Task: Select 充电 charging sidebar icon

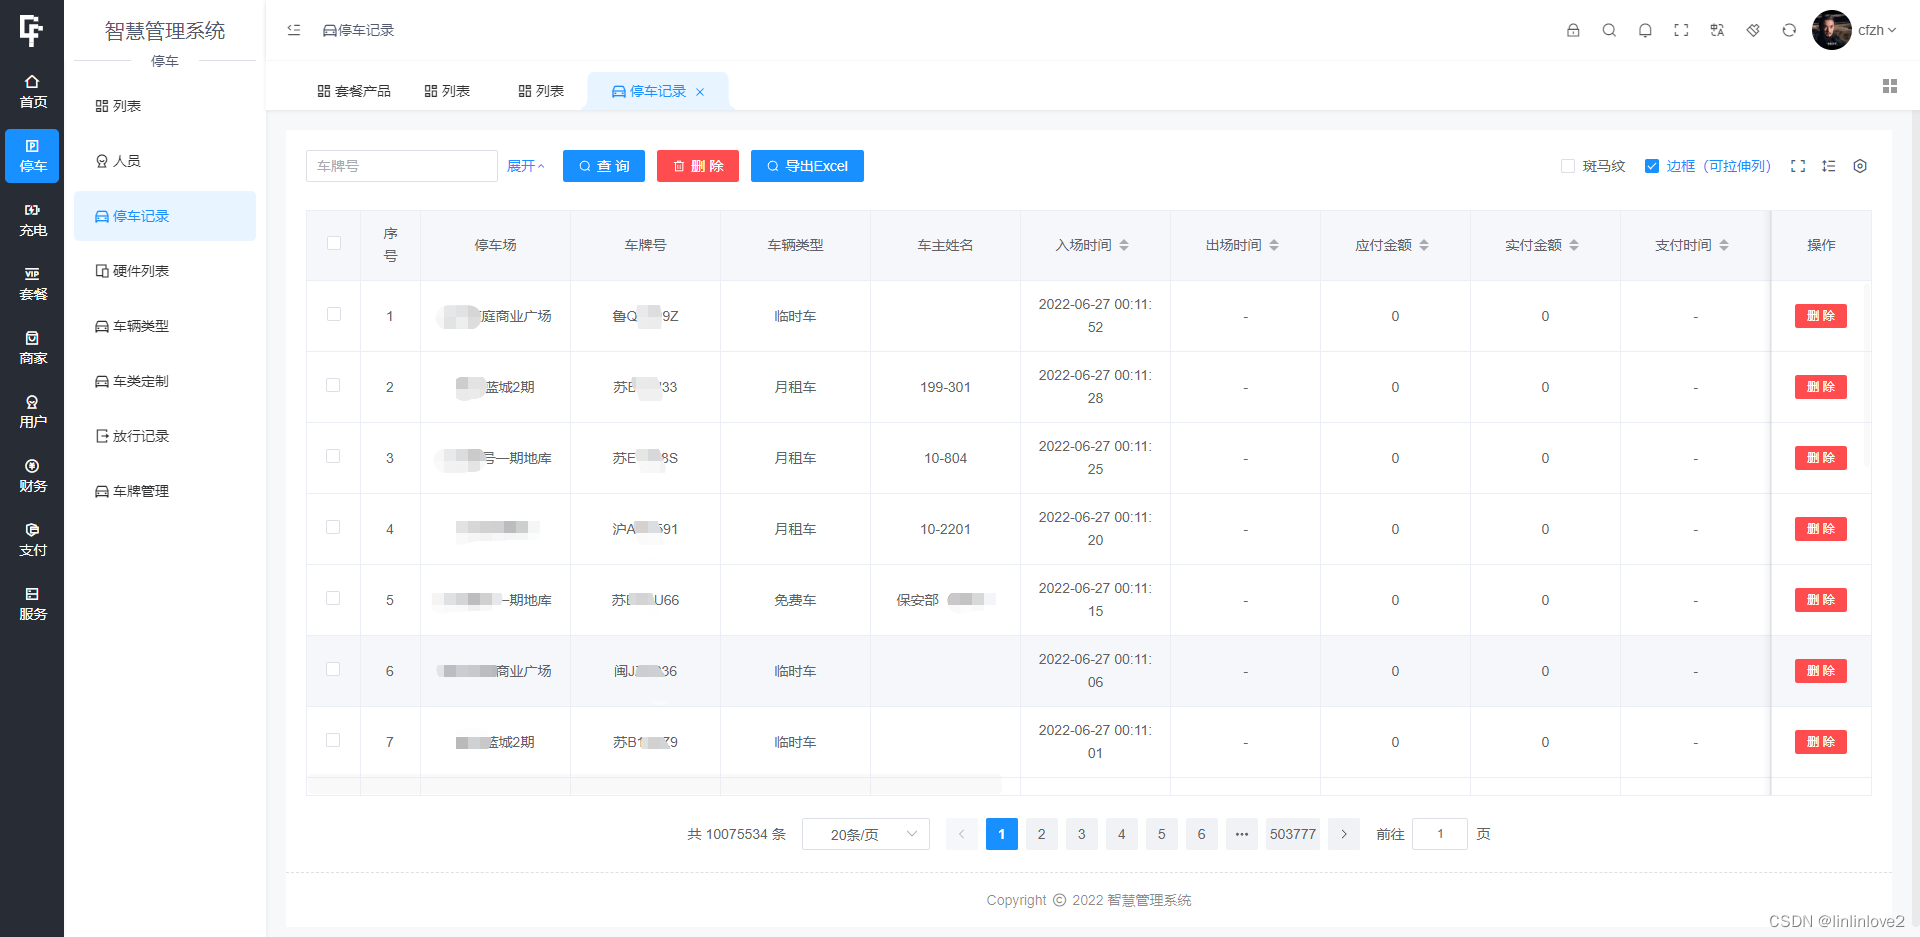Action: (x=32, y=220)
